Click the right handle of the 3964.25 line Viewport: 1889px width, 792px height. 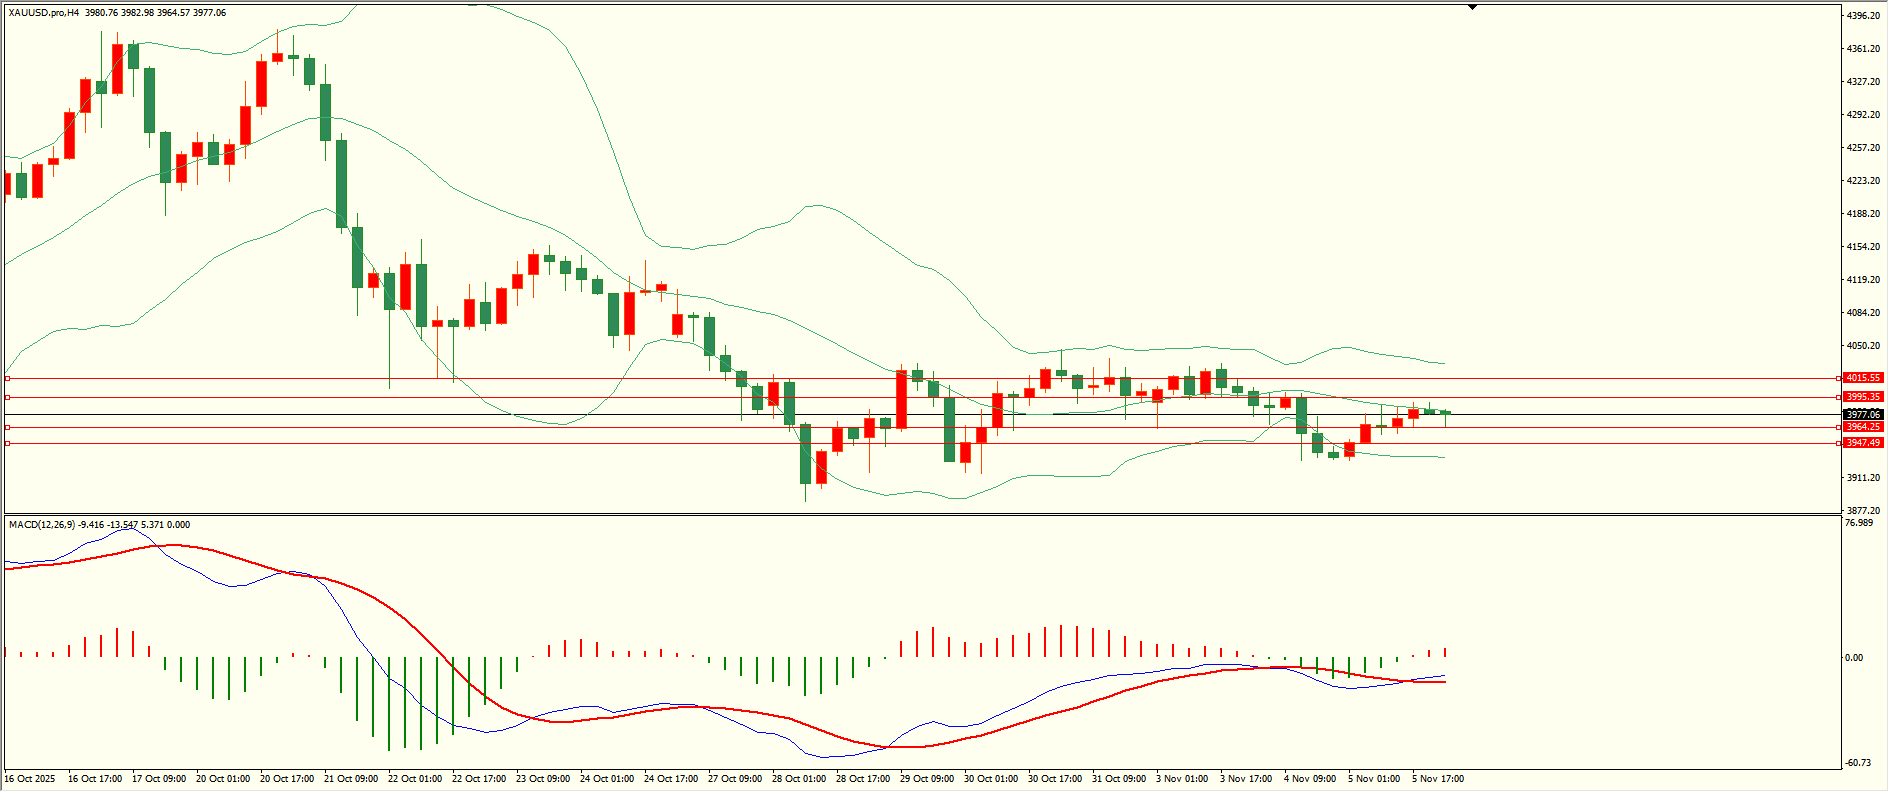[x=1839, y=427]
